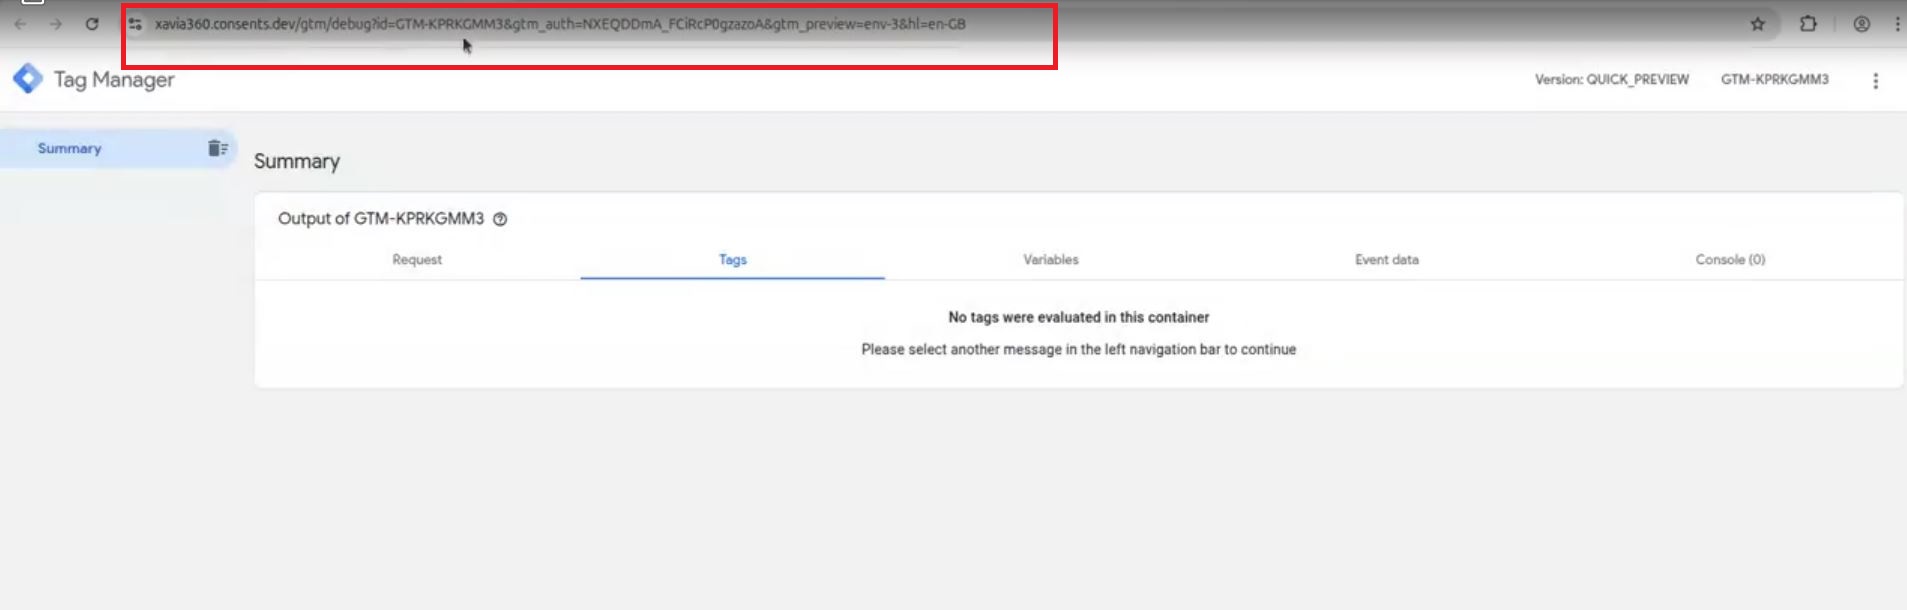Reload the page with refresh icon
This screenshot has height=610, width=1907.
(x=92, y=24)
